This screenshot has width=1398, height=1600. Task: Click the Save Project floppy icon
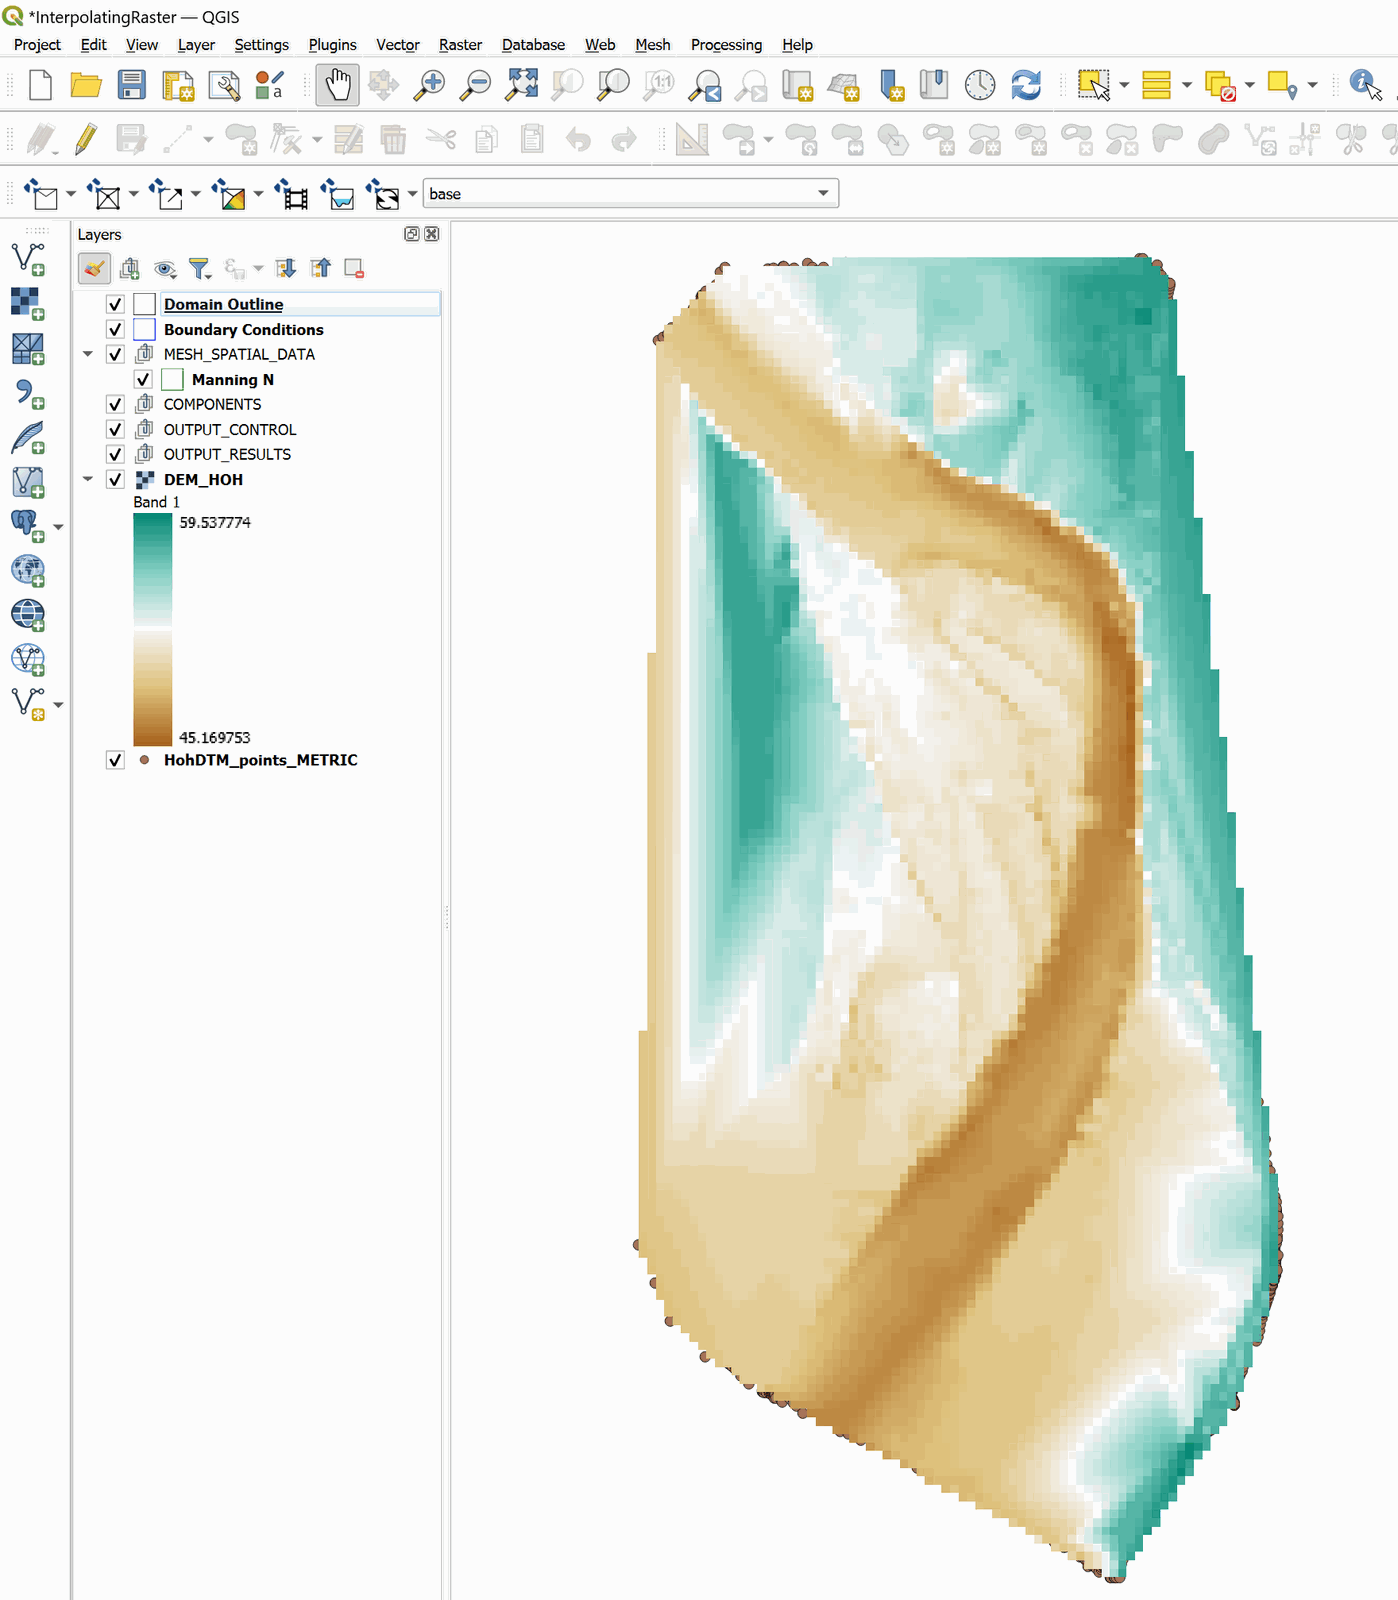tap(132, 85)
